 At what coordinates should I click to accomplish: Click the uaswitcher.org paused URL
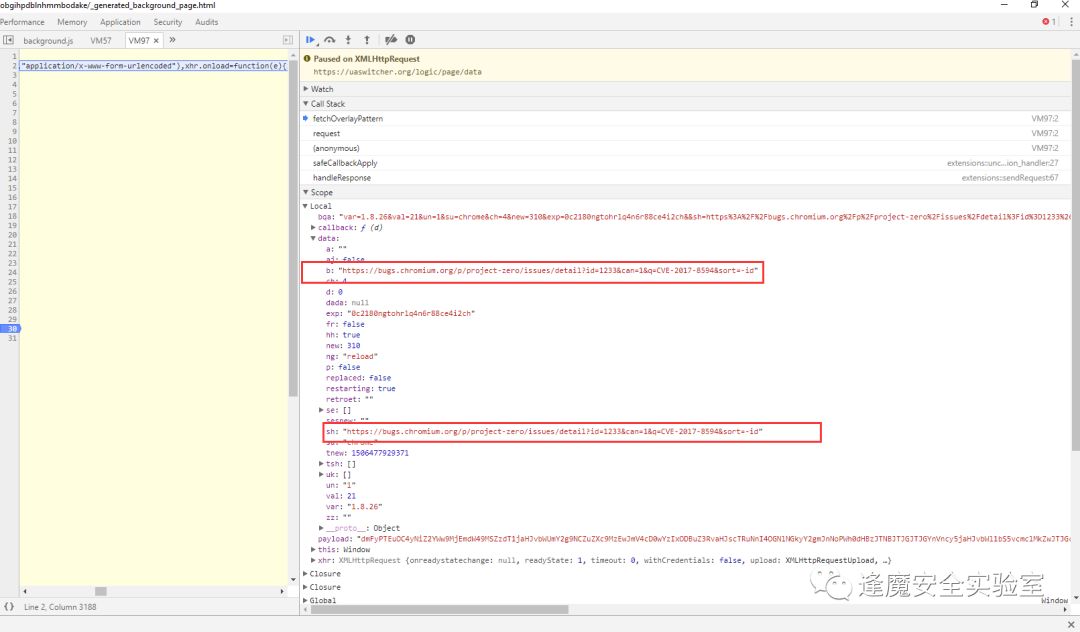click(x=397, y=72)
